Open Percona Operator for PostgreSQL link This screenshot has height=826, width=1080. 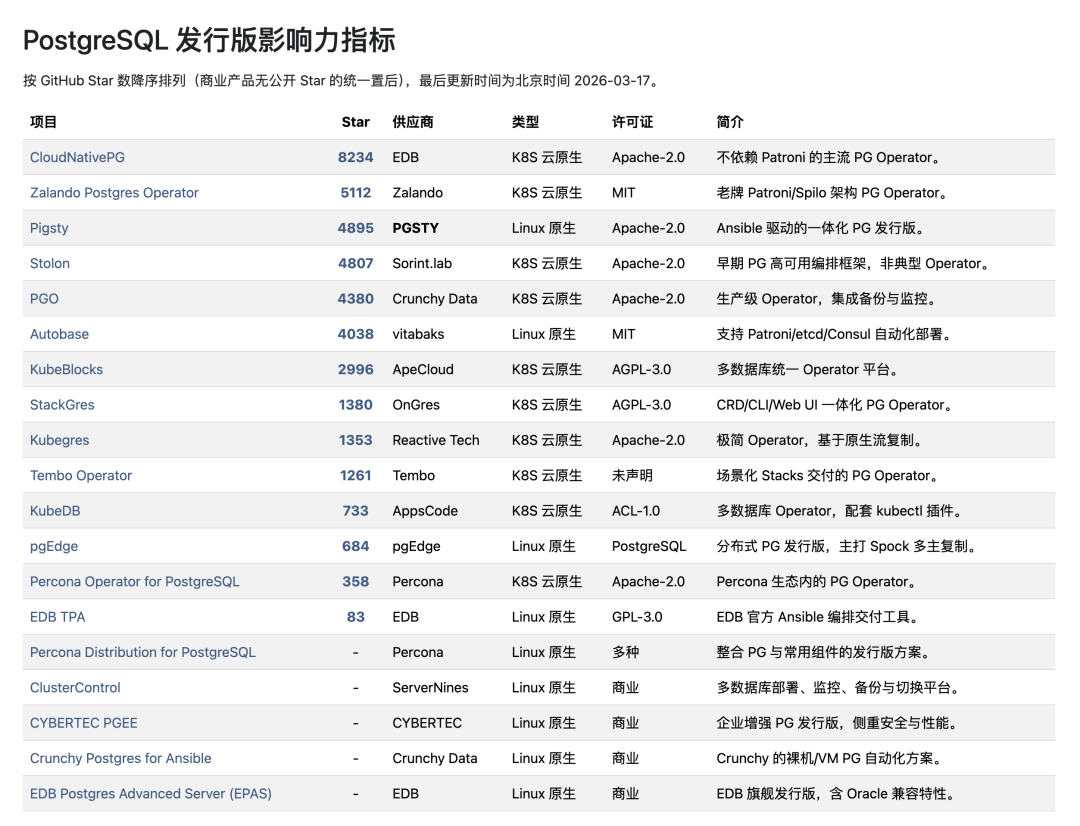133,581
